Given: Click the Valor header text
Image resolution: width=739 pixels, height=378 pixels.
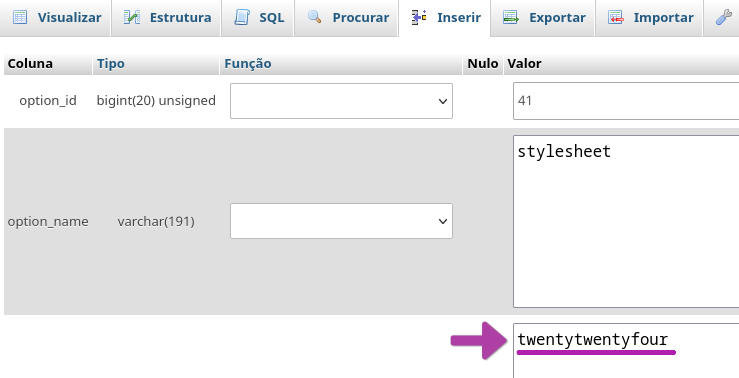Looking at the screenshot, I should pyautogui.click(x=524, y=64).
